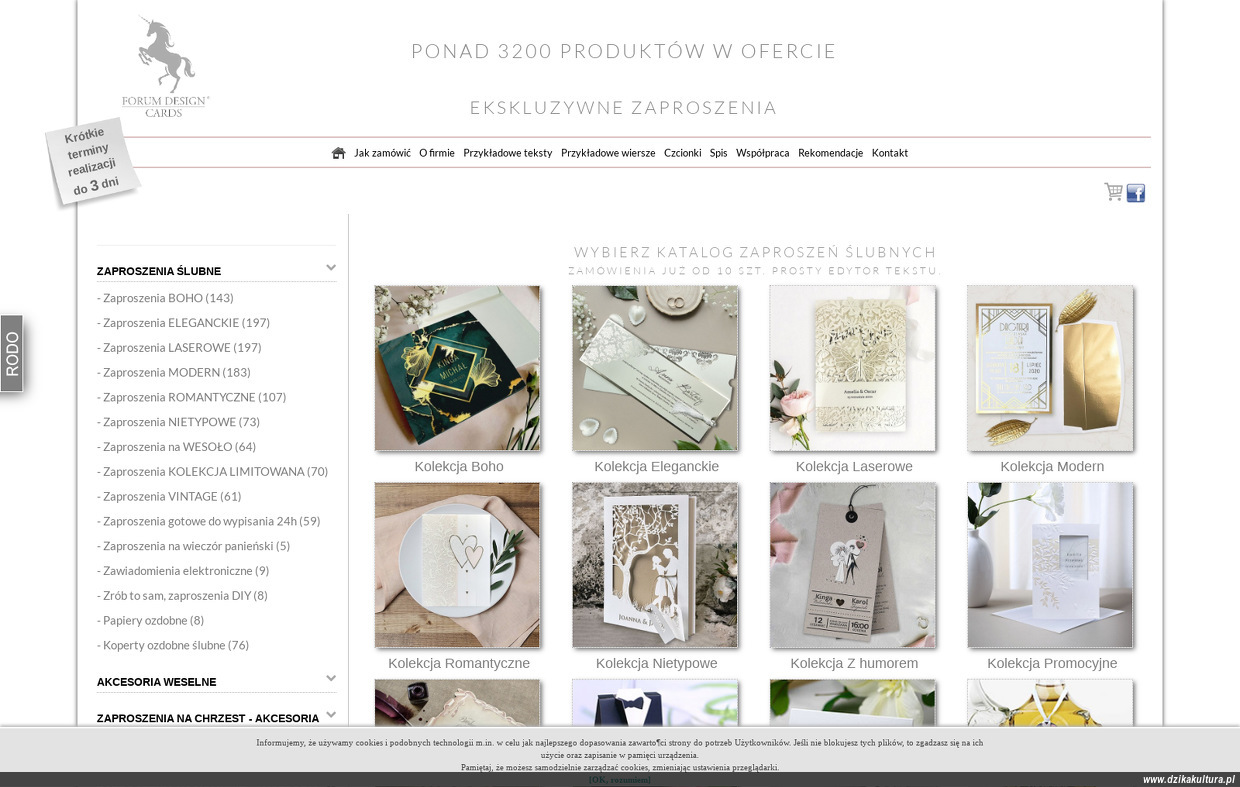The width and height of the screenshot is (1240, 787).
Task: Open the Kolekcja Boho thumbnail
Action: click(457, 368)
